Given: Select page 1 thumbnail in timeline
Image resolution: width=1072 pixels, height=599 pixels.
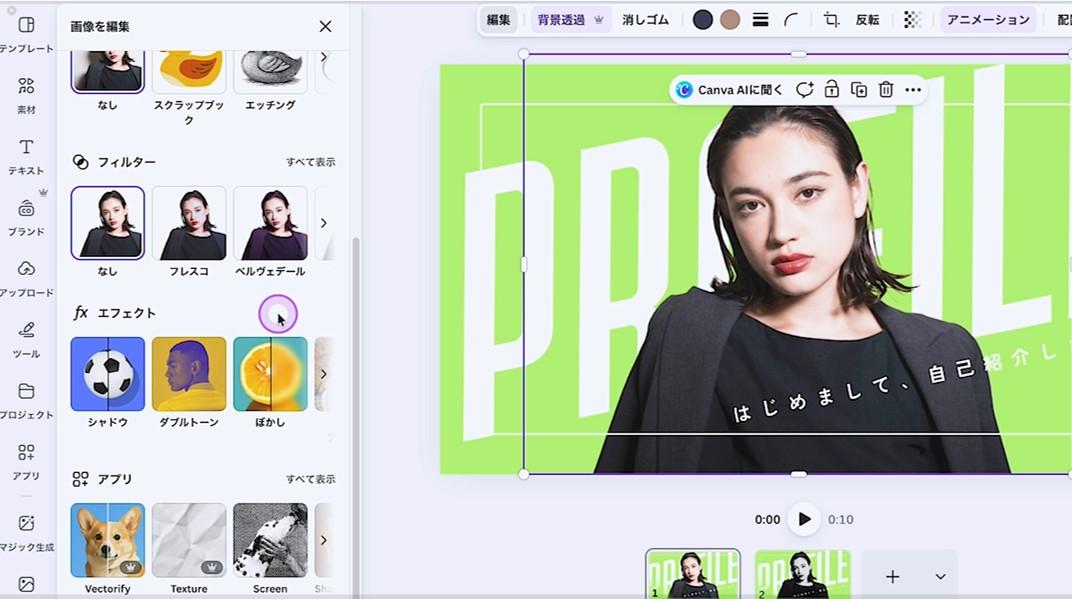Looking at the screenshot, I should [x=693, y=574].
